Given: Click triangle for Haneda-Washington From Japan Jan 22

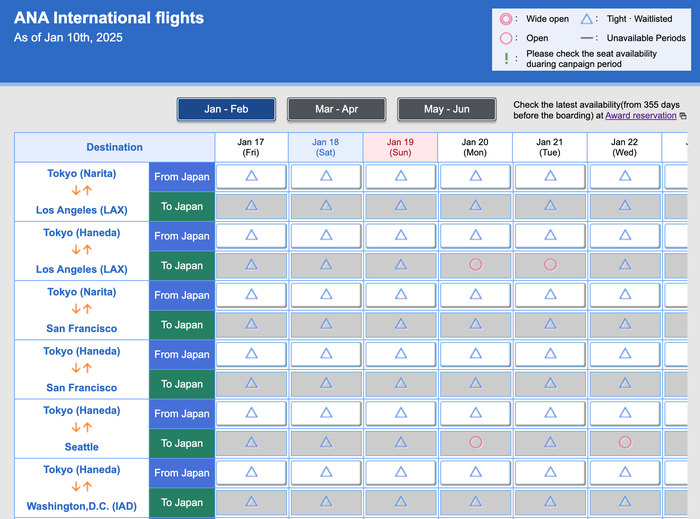Looking at the screenshot, I should click(625, 472).
